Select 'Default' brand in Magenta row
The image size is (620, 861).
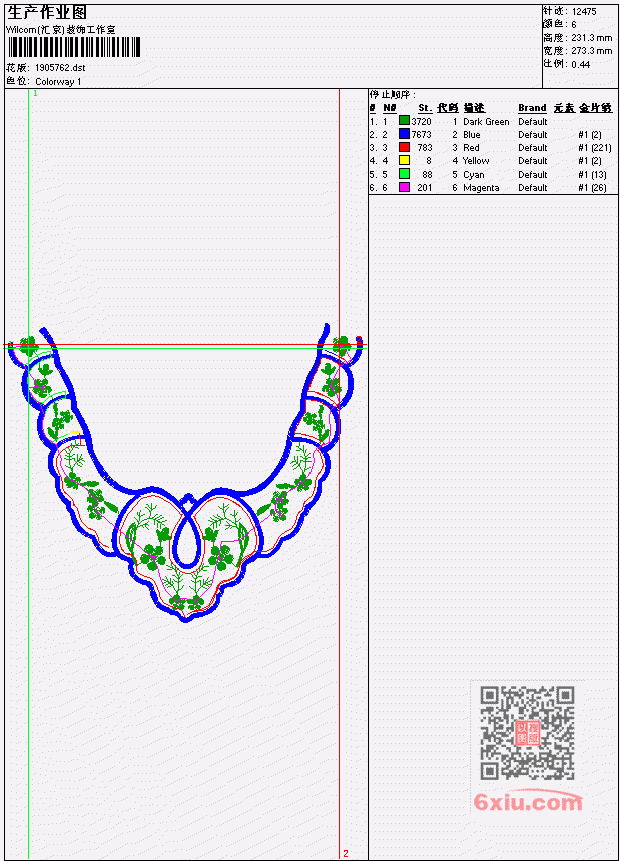click(533, 188)
